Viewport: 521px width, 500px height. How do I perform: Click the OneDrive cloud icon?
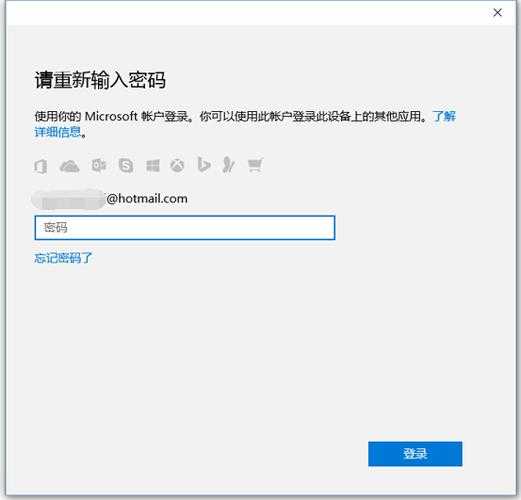click(69, 166)
